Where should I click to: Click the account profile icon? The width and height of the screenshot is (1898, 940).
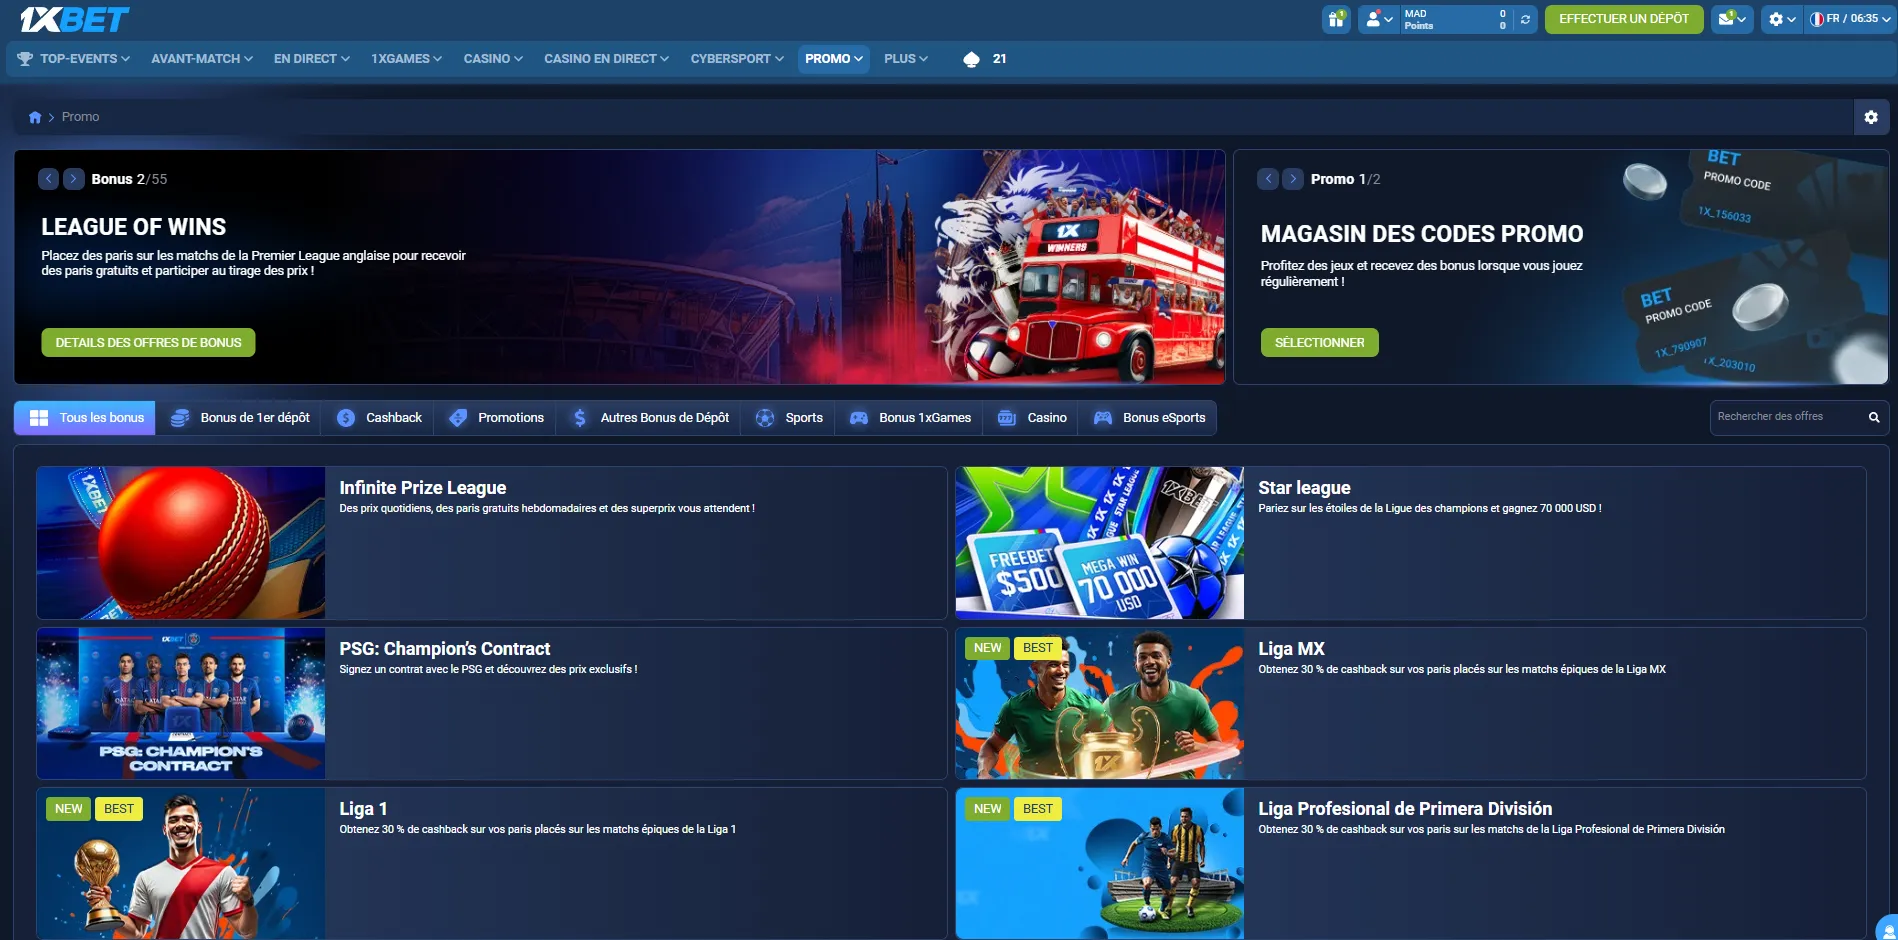(x=1375, y=19)
